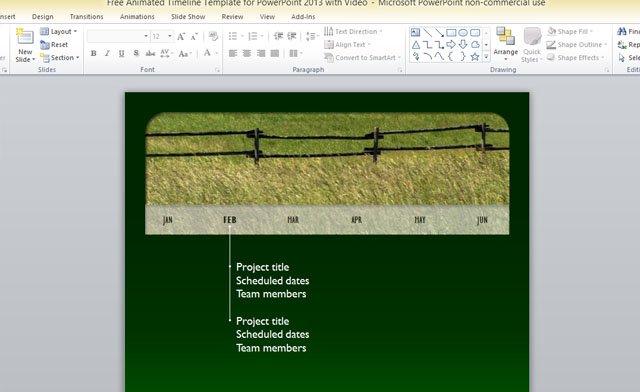Click the Arrange button
Image resolution: width=640 pixels, height=392 pixels.
tap(505, 44)
